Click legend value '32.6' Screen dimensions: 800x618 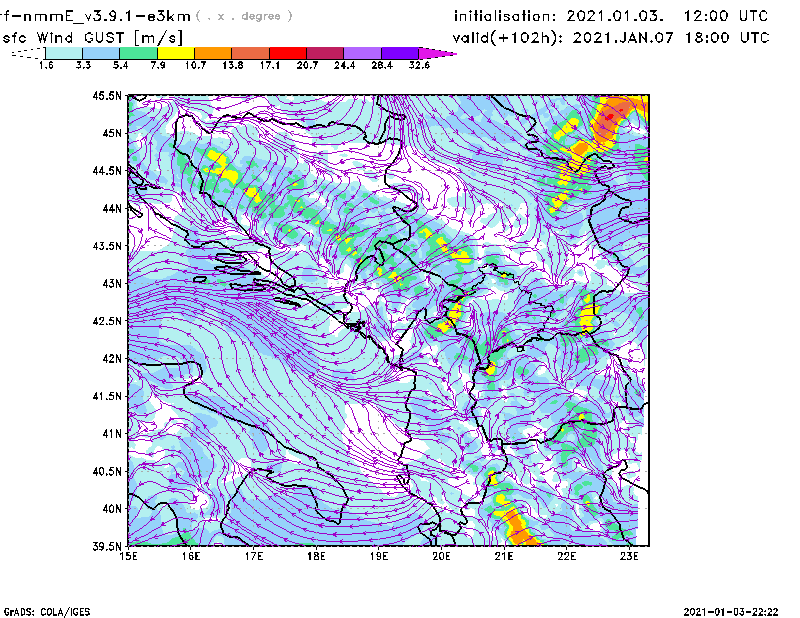[x=419, y=65]
